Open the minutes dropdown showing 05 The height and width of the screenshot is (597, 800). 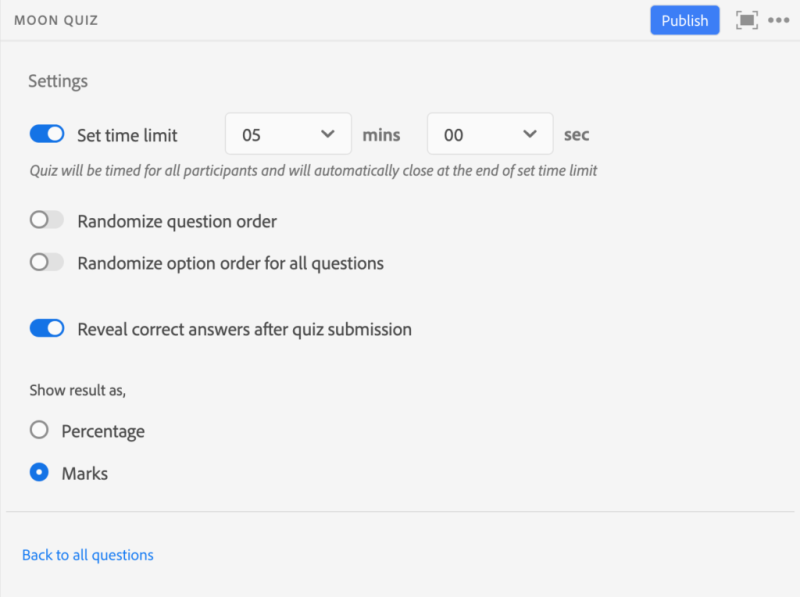[287, 134]
